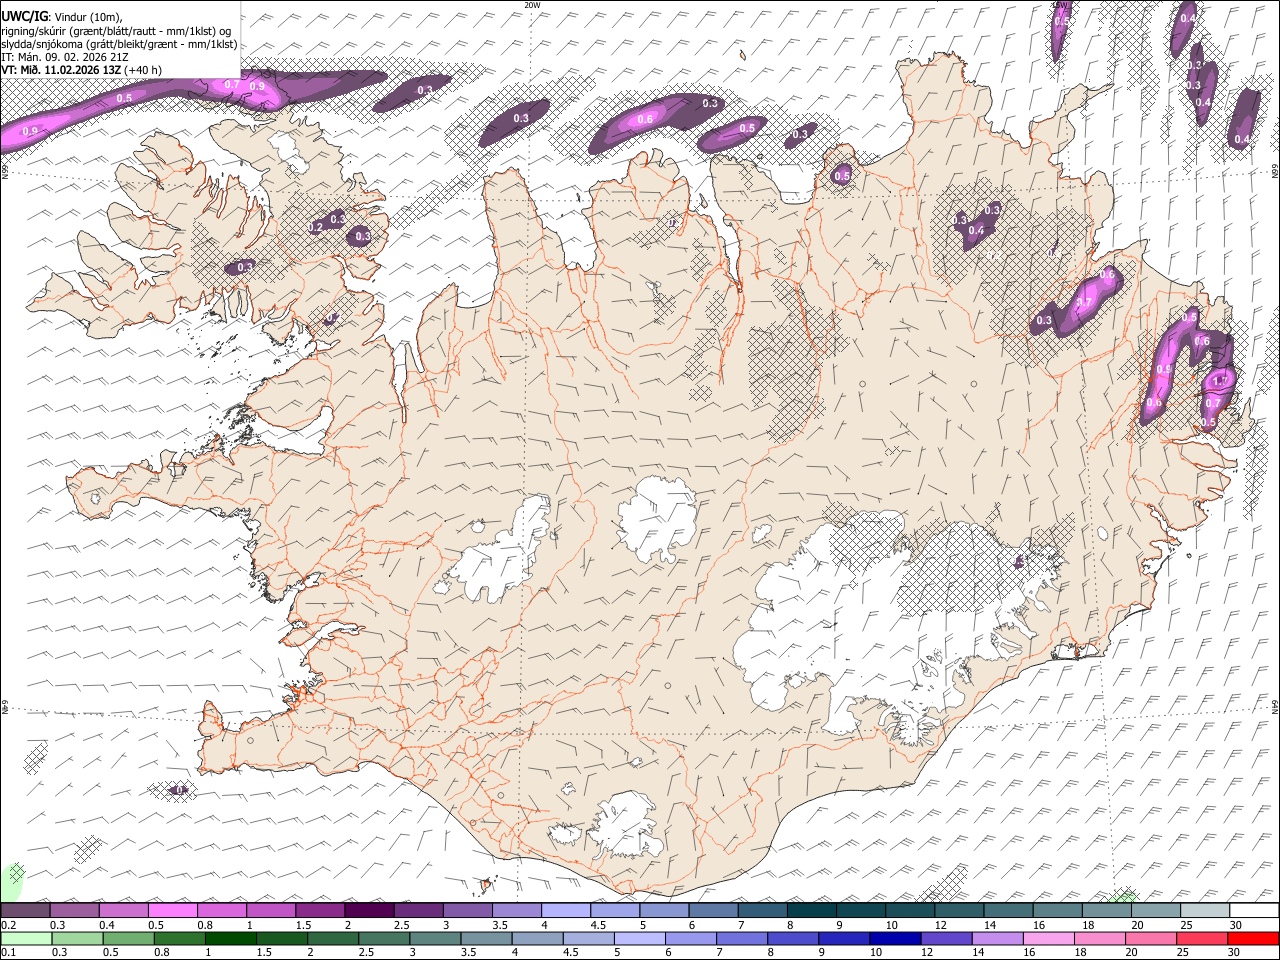Select the dark teal snow swatch between 8 and 9

[811, 911]
